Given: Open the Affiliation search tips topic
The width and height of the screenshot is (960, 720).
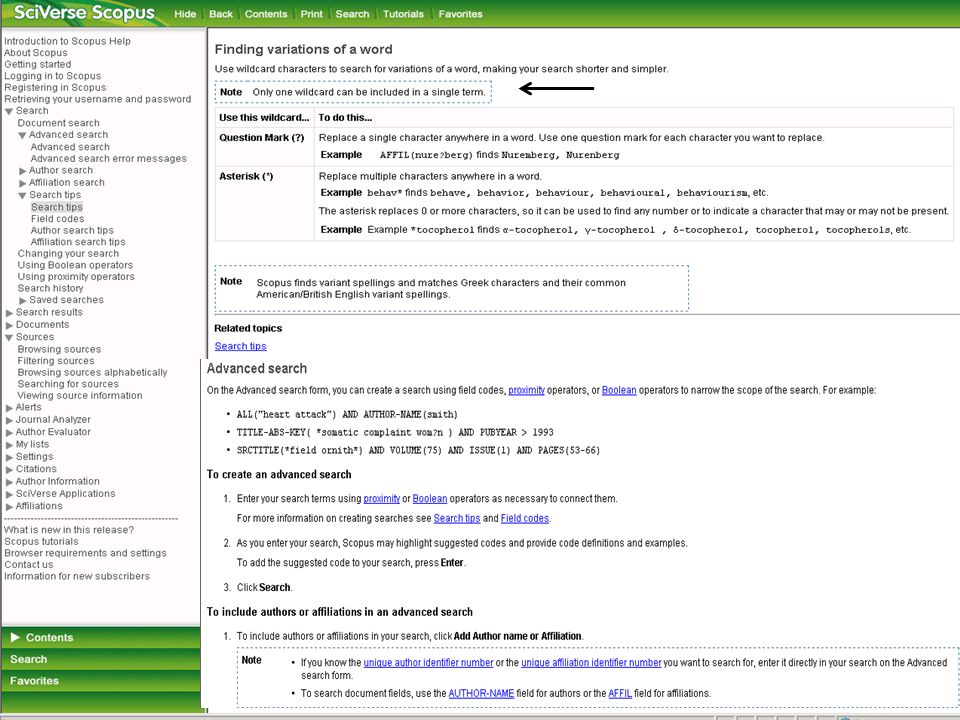Looking at the screenshot, I should pyautogui.click(x=78, y=242).
